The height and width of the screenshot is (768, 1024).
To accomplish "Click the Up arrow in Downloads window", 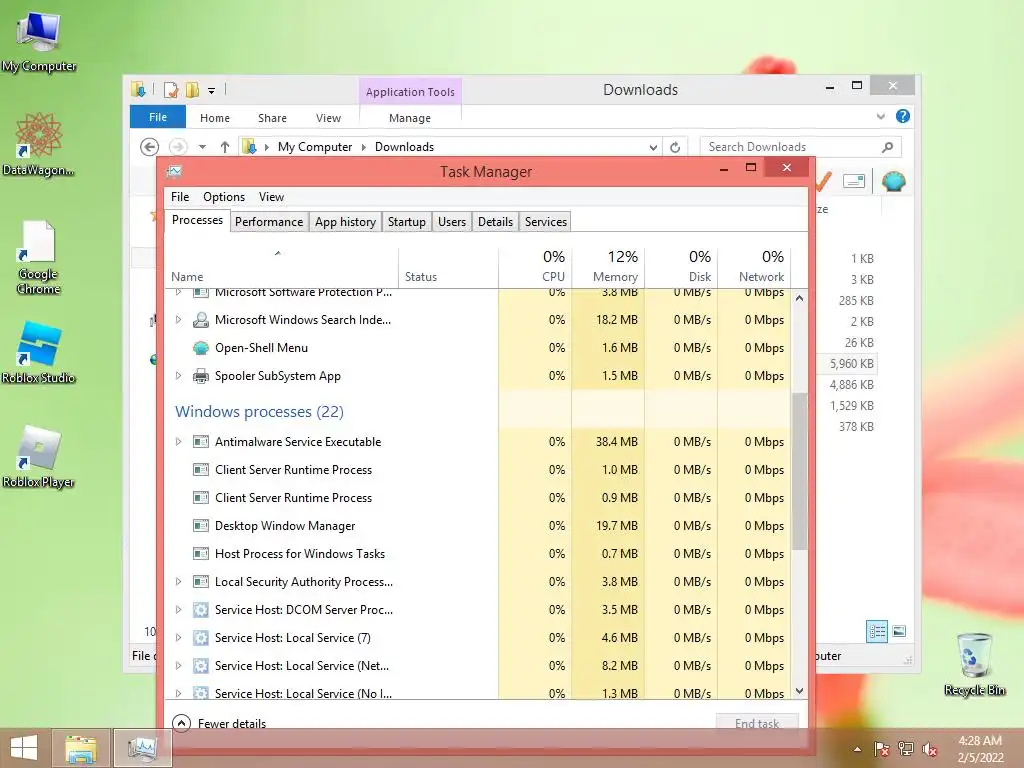I will 225,147.
